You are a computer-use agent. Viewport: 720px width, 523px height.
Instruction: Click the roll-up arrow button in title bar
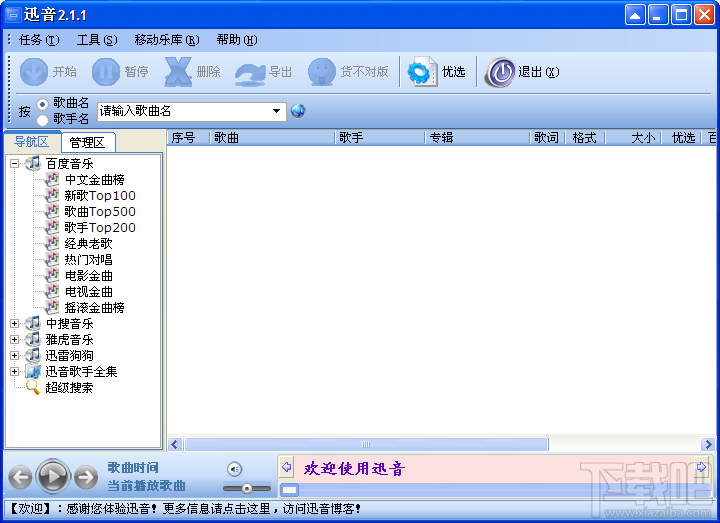(635, 15)
